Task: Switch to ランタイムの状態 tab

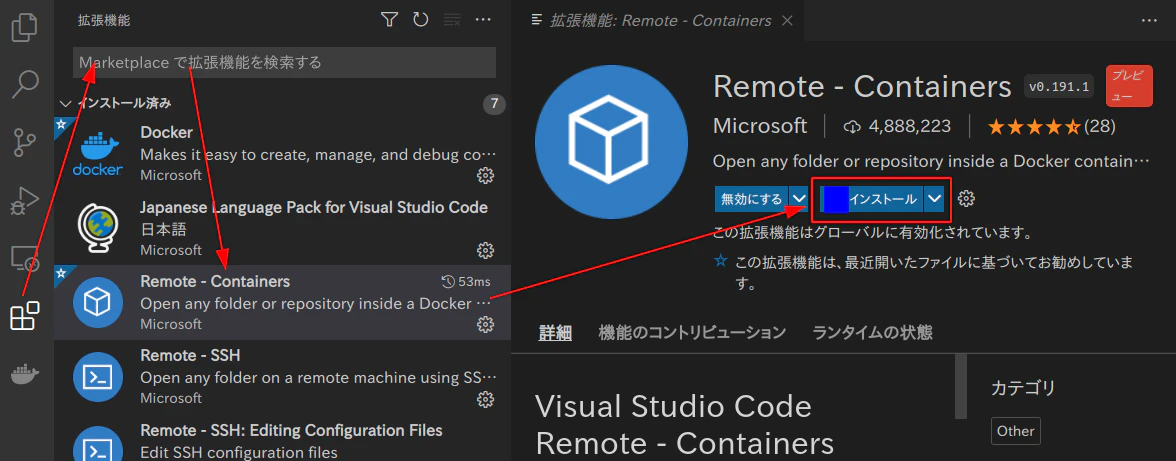Action: [872, 332]
